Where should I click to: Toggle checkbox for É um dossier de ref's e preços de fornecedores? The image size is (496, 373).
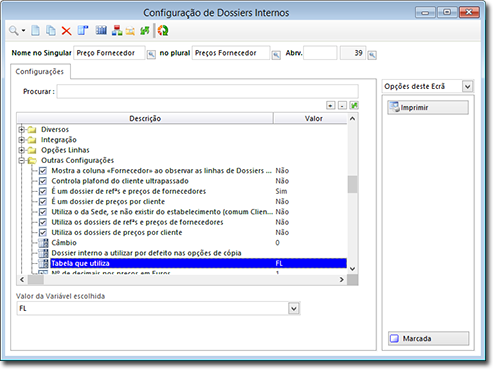43,191
